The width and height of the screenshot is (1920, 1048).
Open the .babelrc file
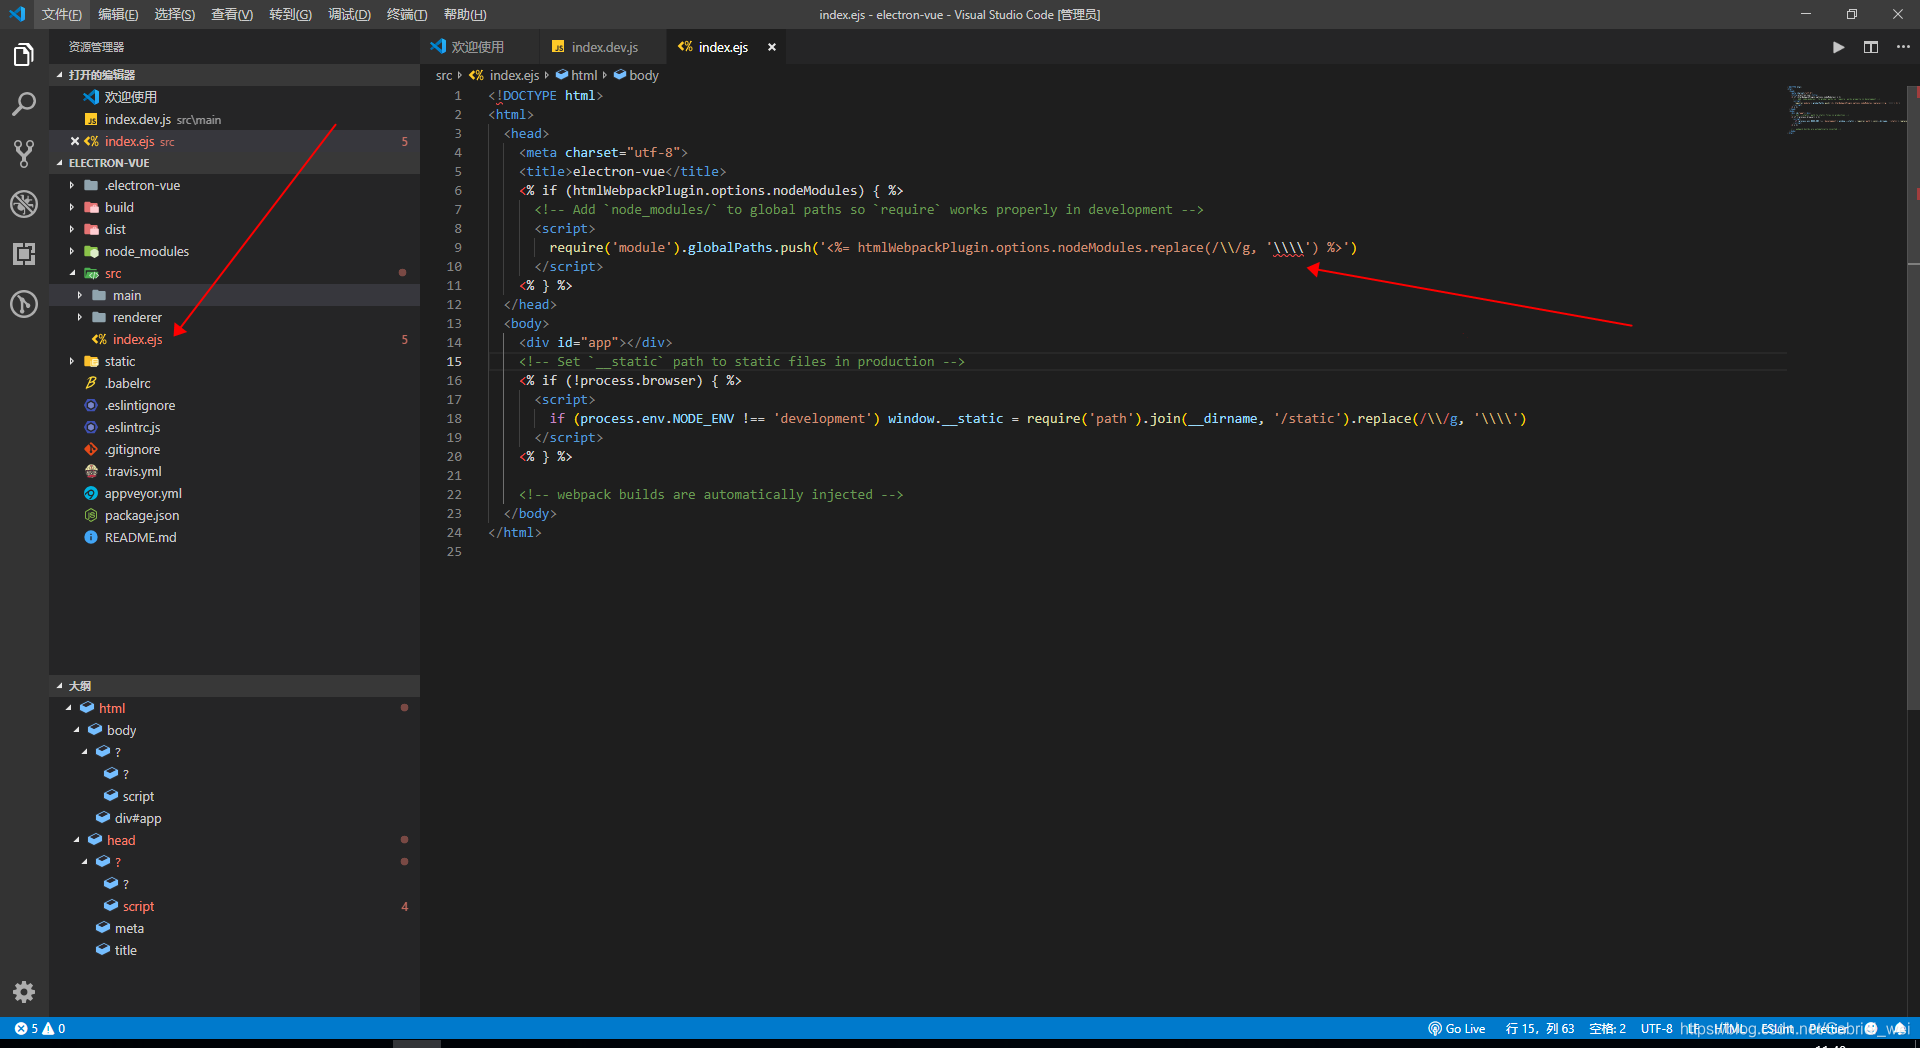point(235,383)
